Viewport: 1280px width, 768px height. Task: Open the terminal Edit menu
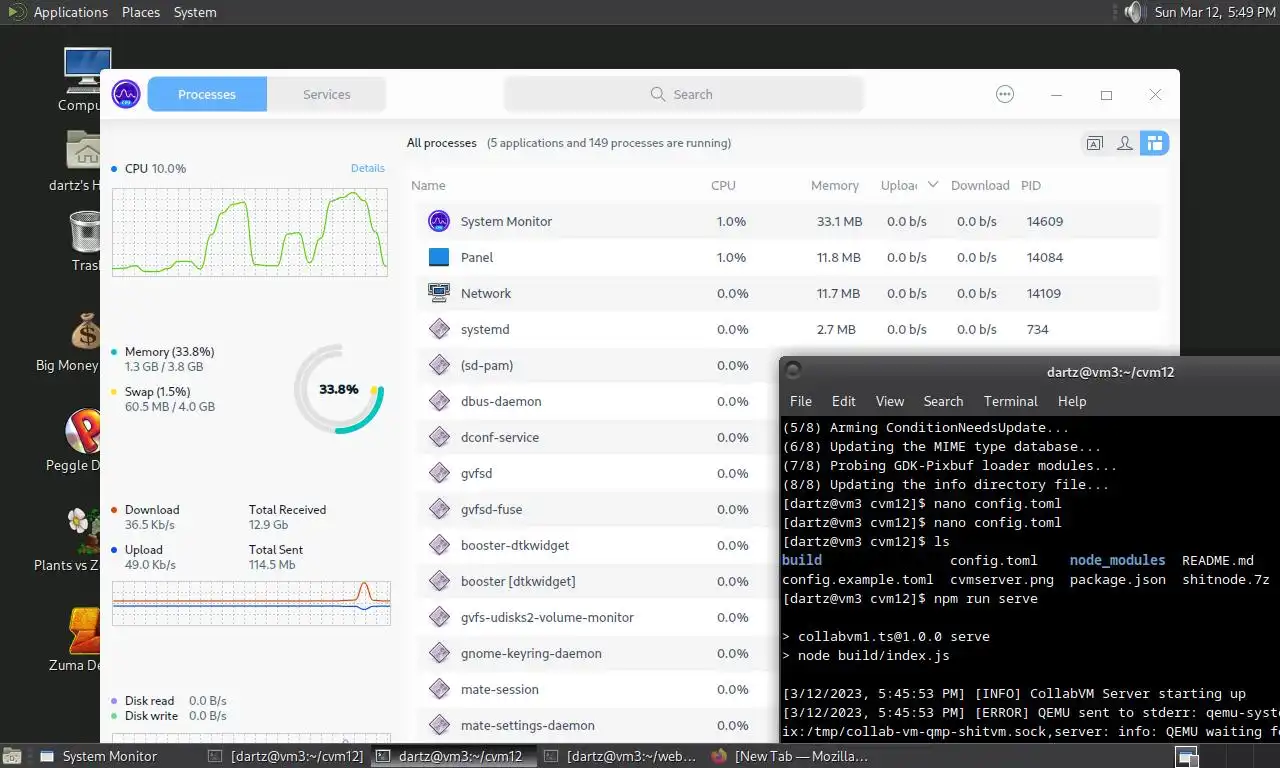pos(844,401)
